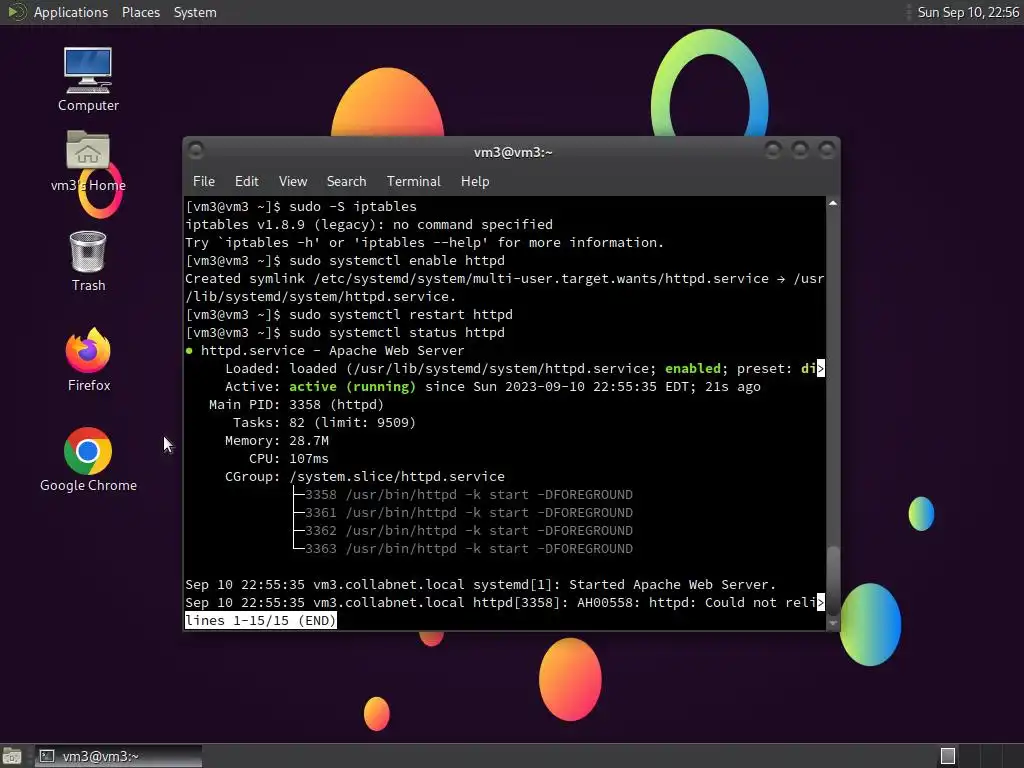Open the terminal View menu
The image size is (1024, 768).
[x=293, y=182]
